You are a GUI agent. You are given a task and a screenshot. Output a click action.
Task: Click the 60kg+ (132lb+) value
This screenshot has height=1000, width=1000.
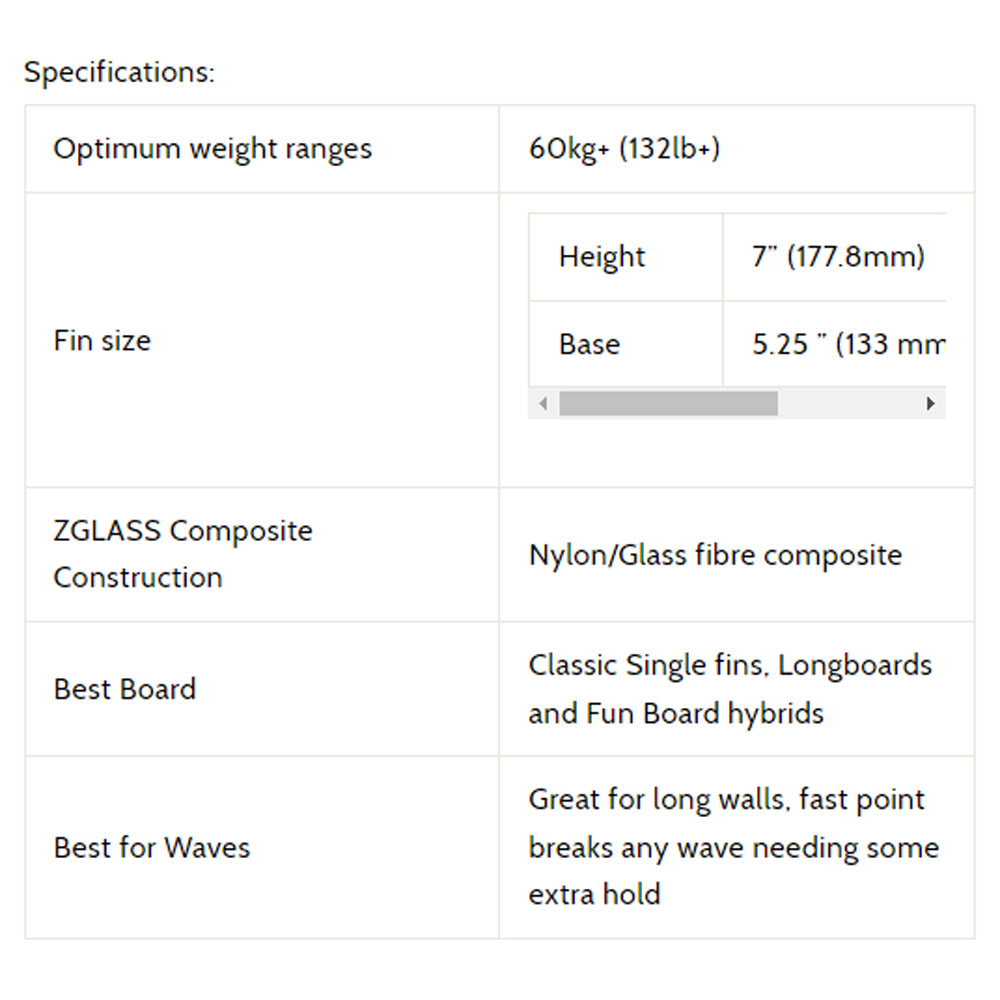[x=624, y=149]
